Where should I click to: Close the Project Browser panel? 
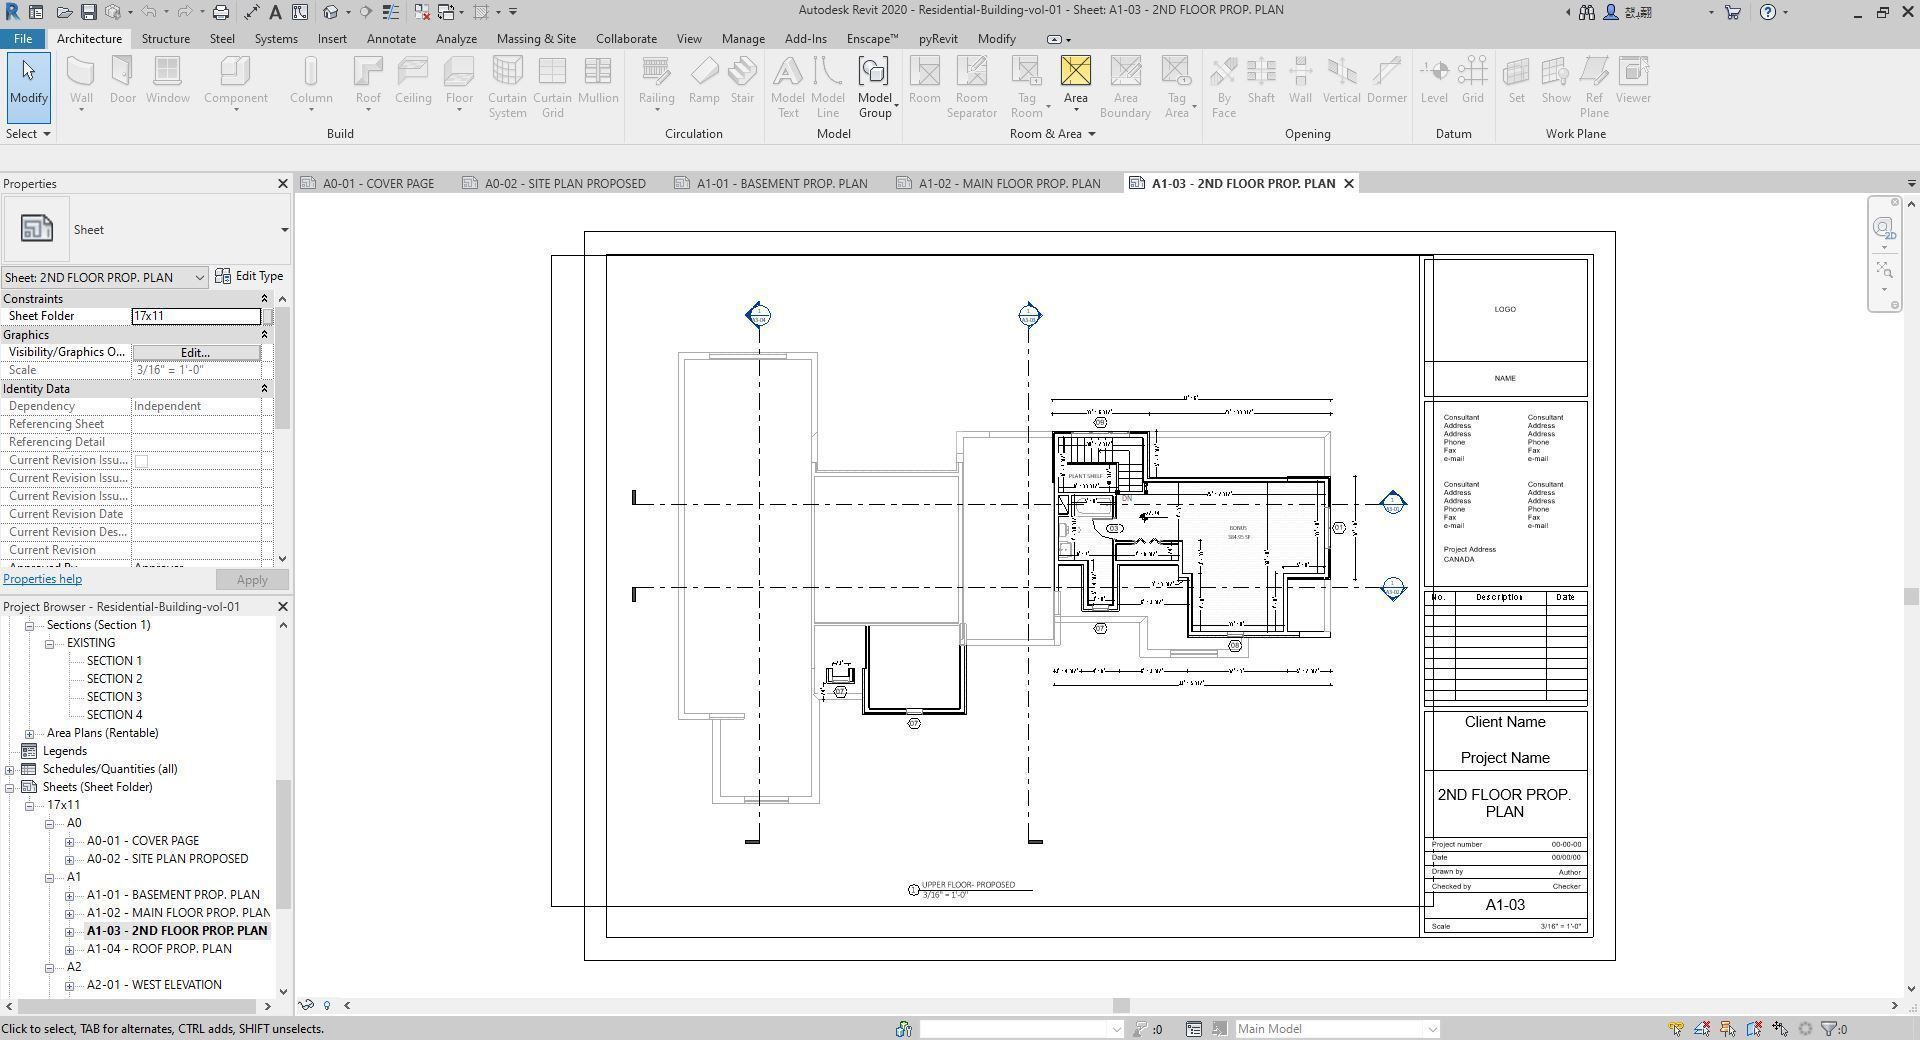(x=282, y=607)
